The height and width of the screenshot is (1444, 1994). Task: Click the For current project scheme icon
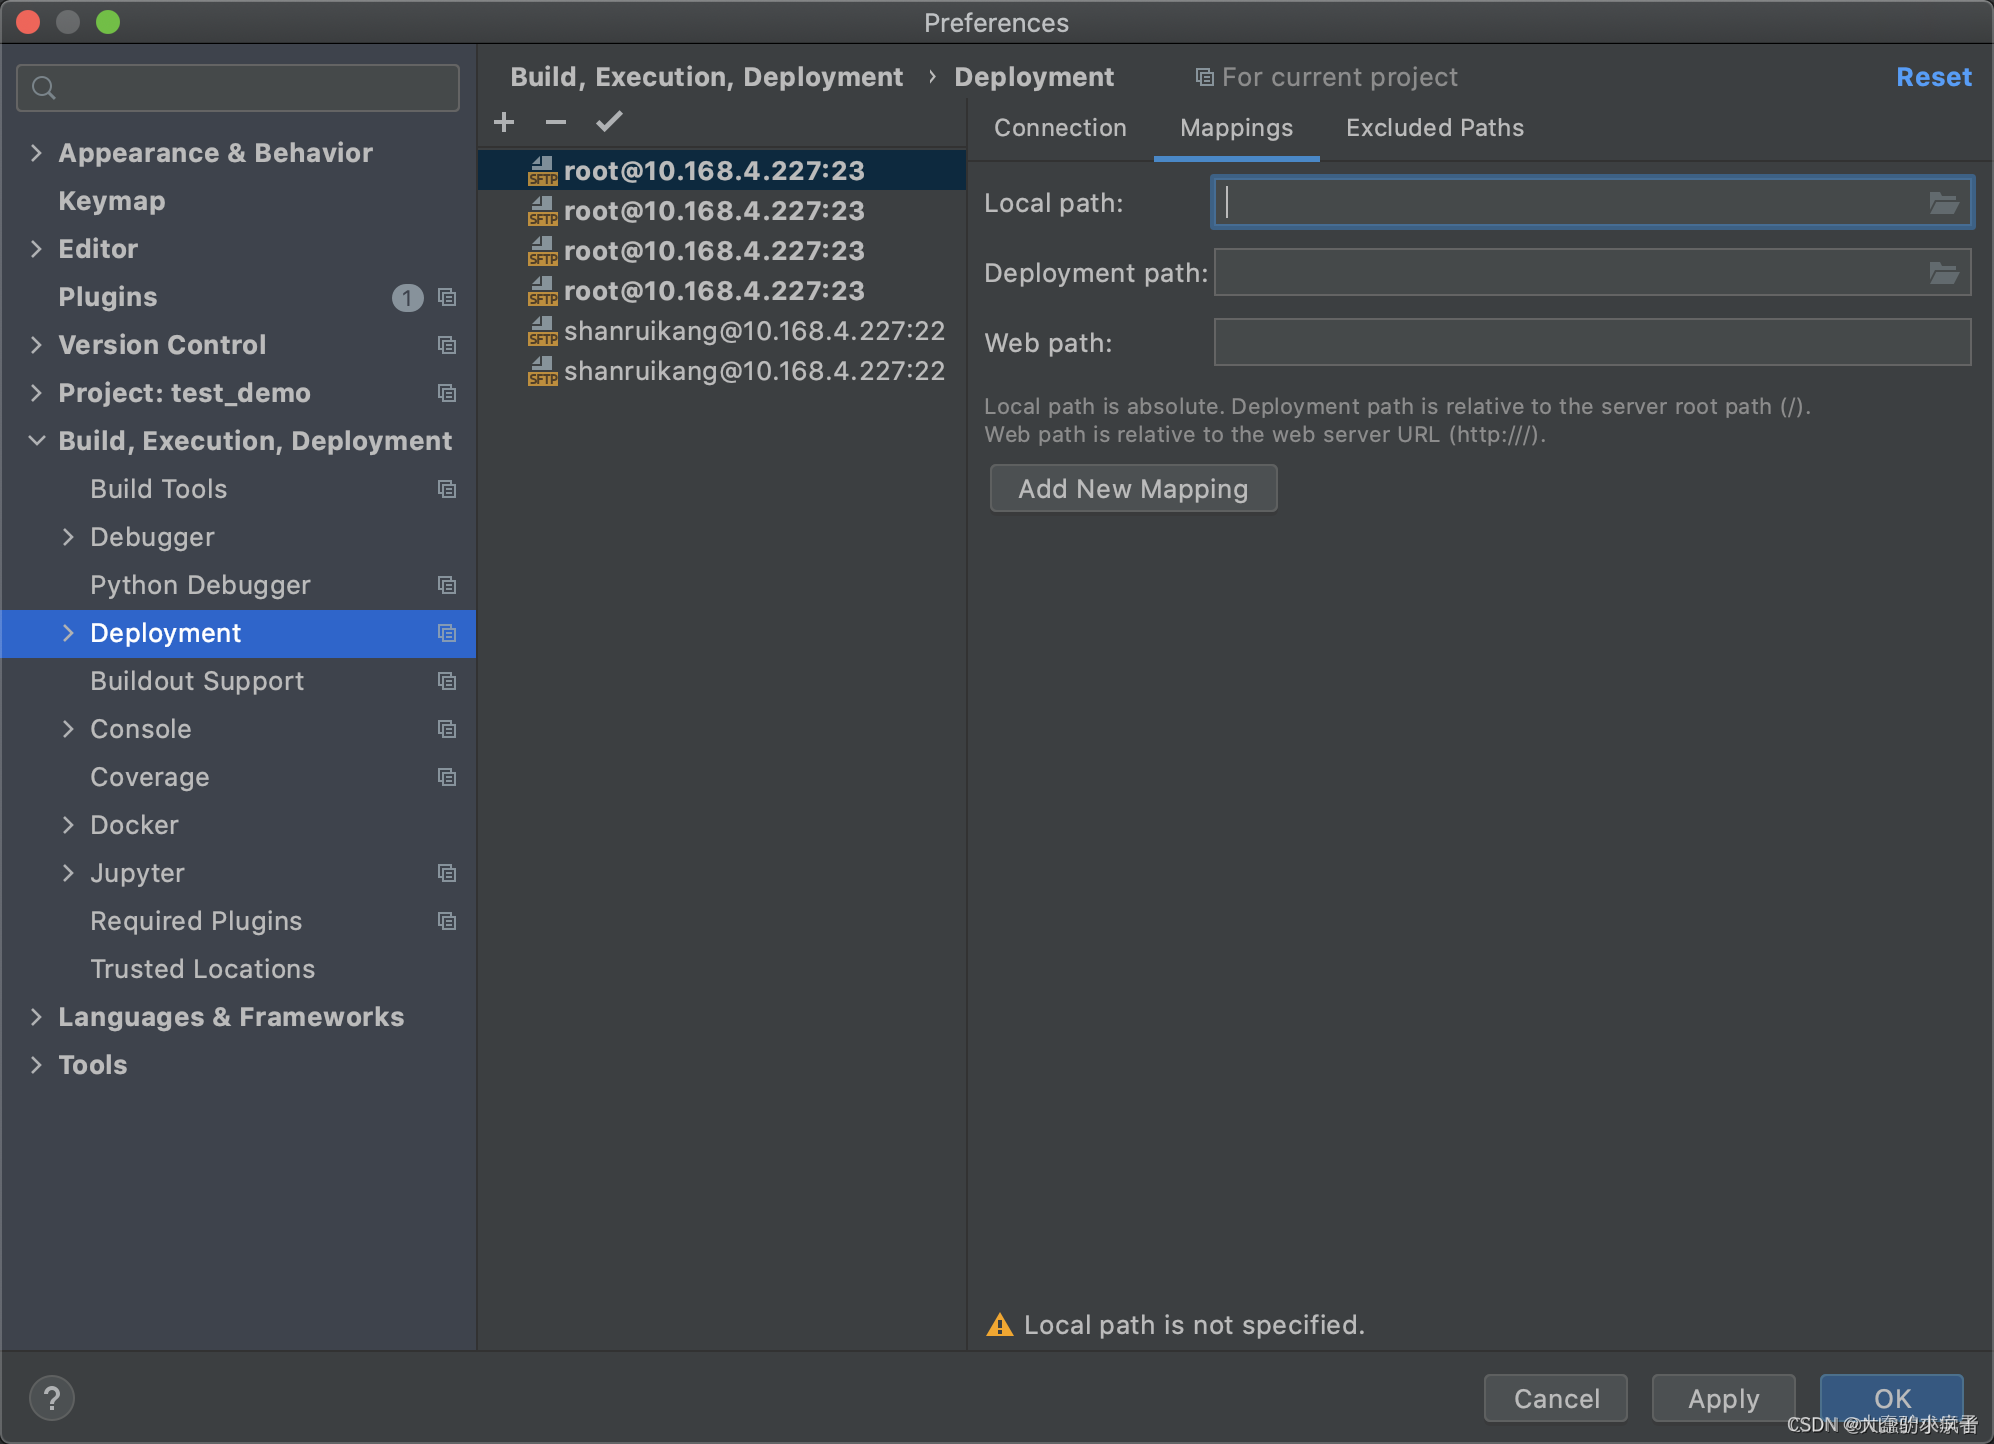coord(1203,76)
